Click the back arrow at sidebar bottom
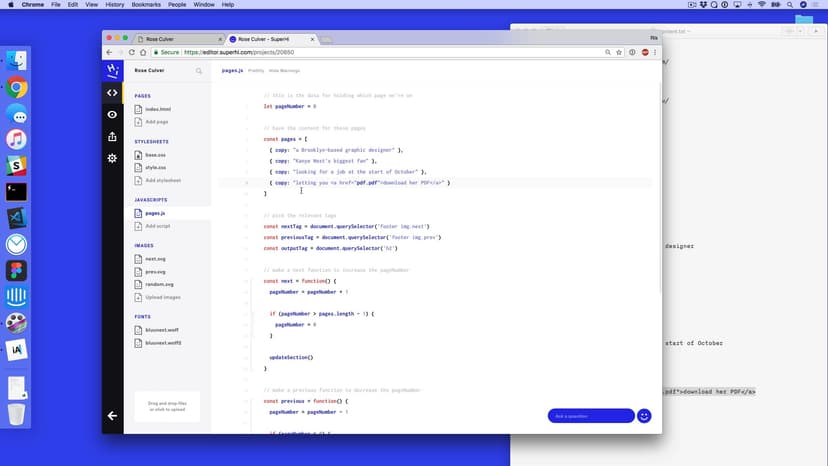The image size is (828, 466). (112, 415)
